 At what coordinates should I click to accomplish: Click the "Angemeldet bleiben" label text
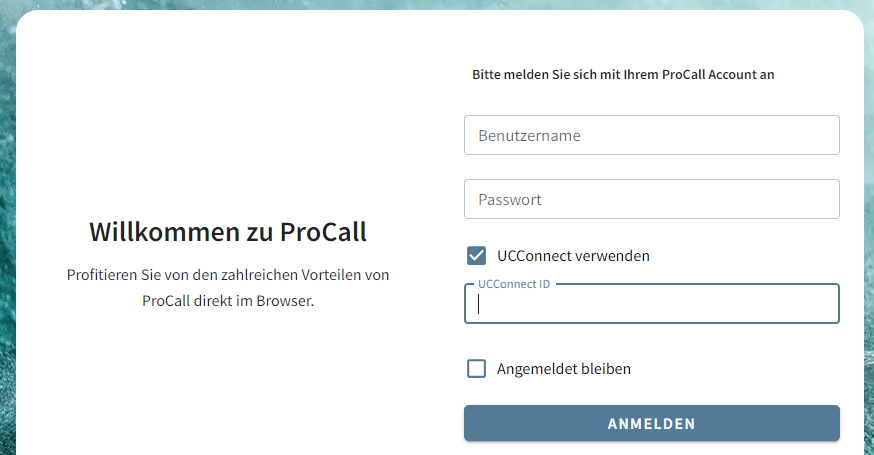click(x=564, y=369)
